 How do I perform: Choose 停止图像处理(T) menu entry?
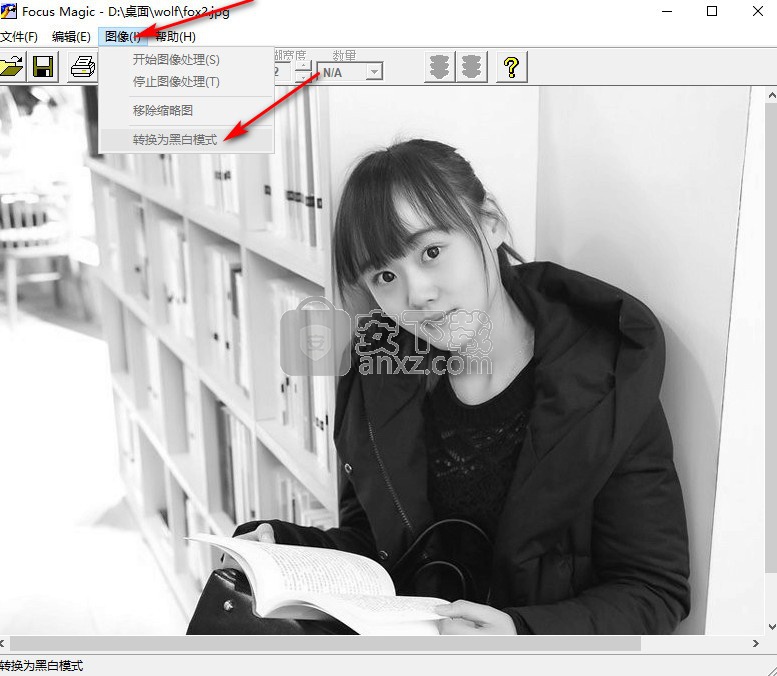tap(176, 82)
